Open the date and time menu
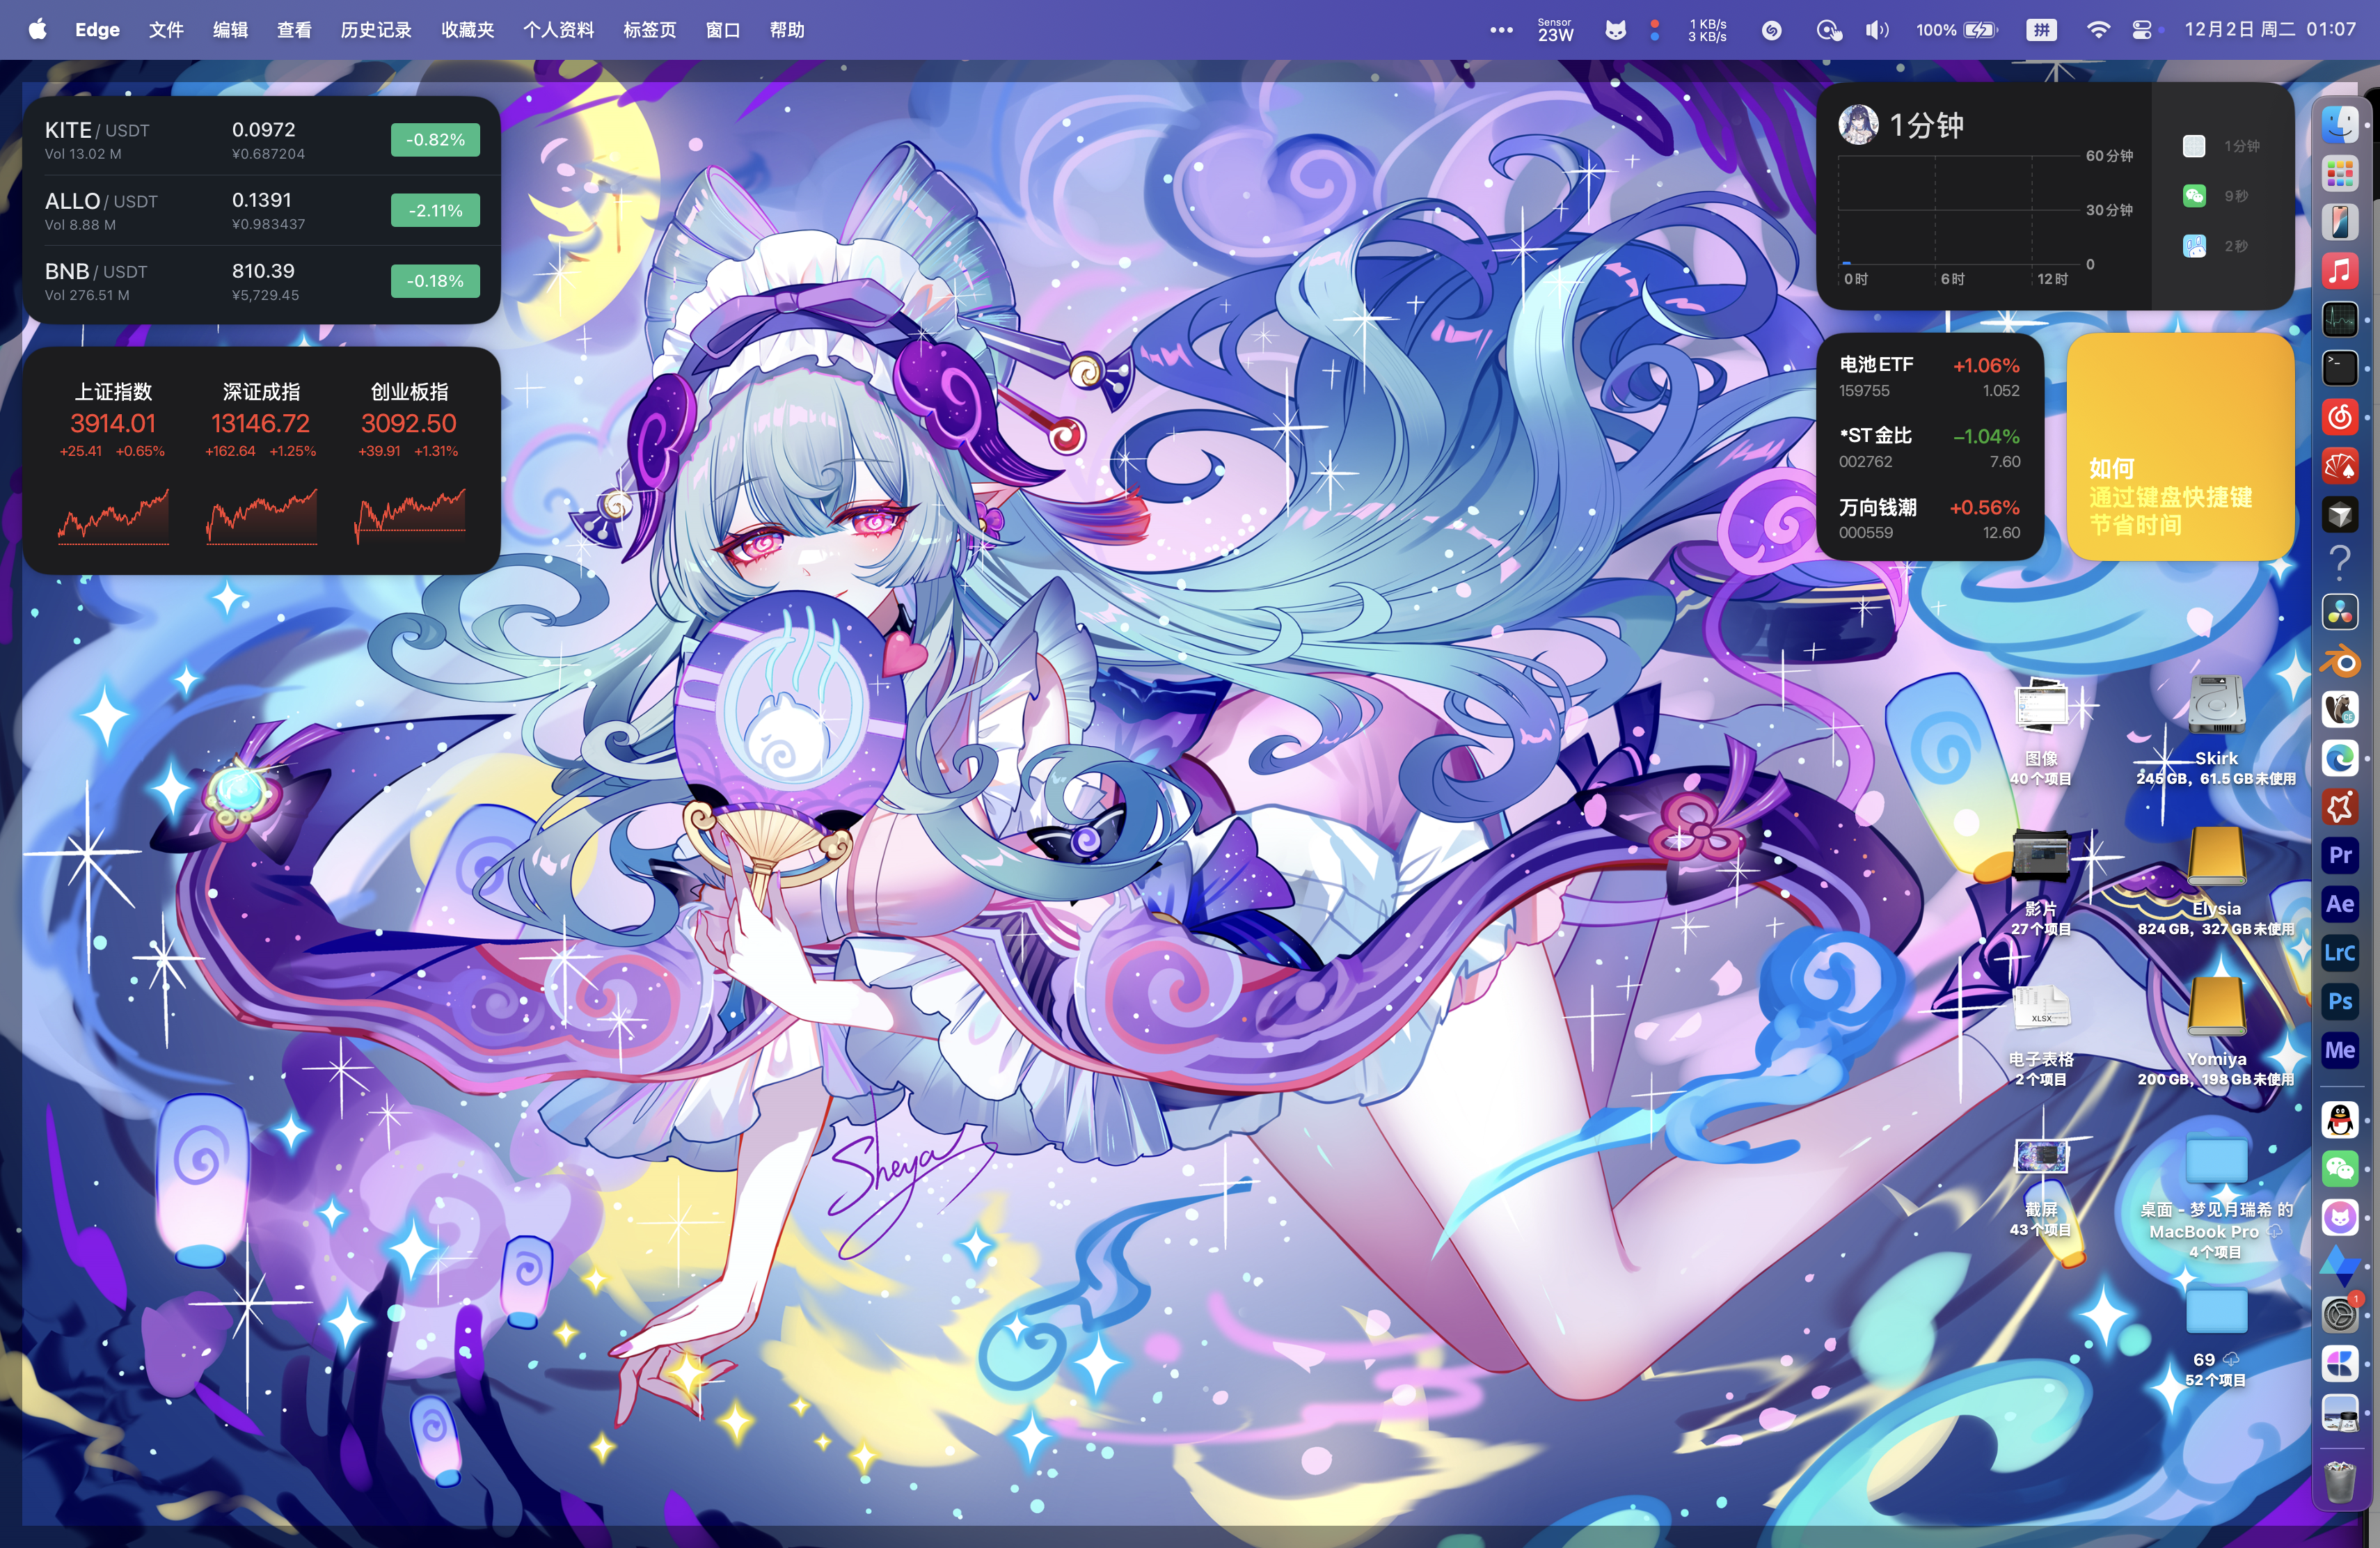The height and width of the screenshot is (1548, 2380). point(2270,30)
